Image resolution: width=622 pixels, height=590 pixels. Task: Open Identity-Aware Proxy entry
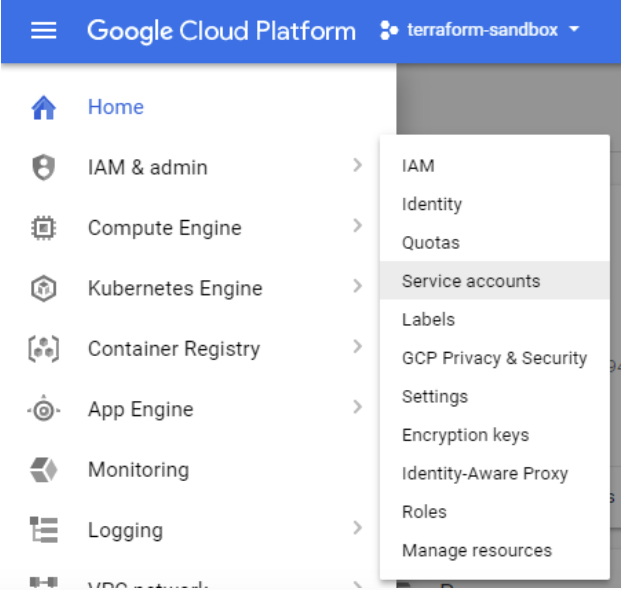coord(495,473)
